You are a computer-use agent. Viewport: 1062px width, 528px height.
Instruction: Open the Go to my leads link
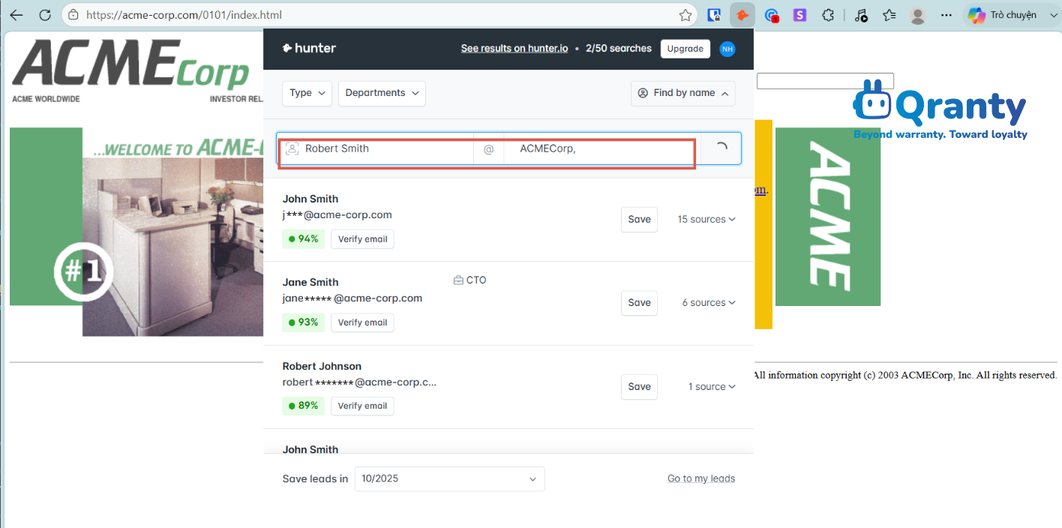pos(701,479)
